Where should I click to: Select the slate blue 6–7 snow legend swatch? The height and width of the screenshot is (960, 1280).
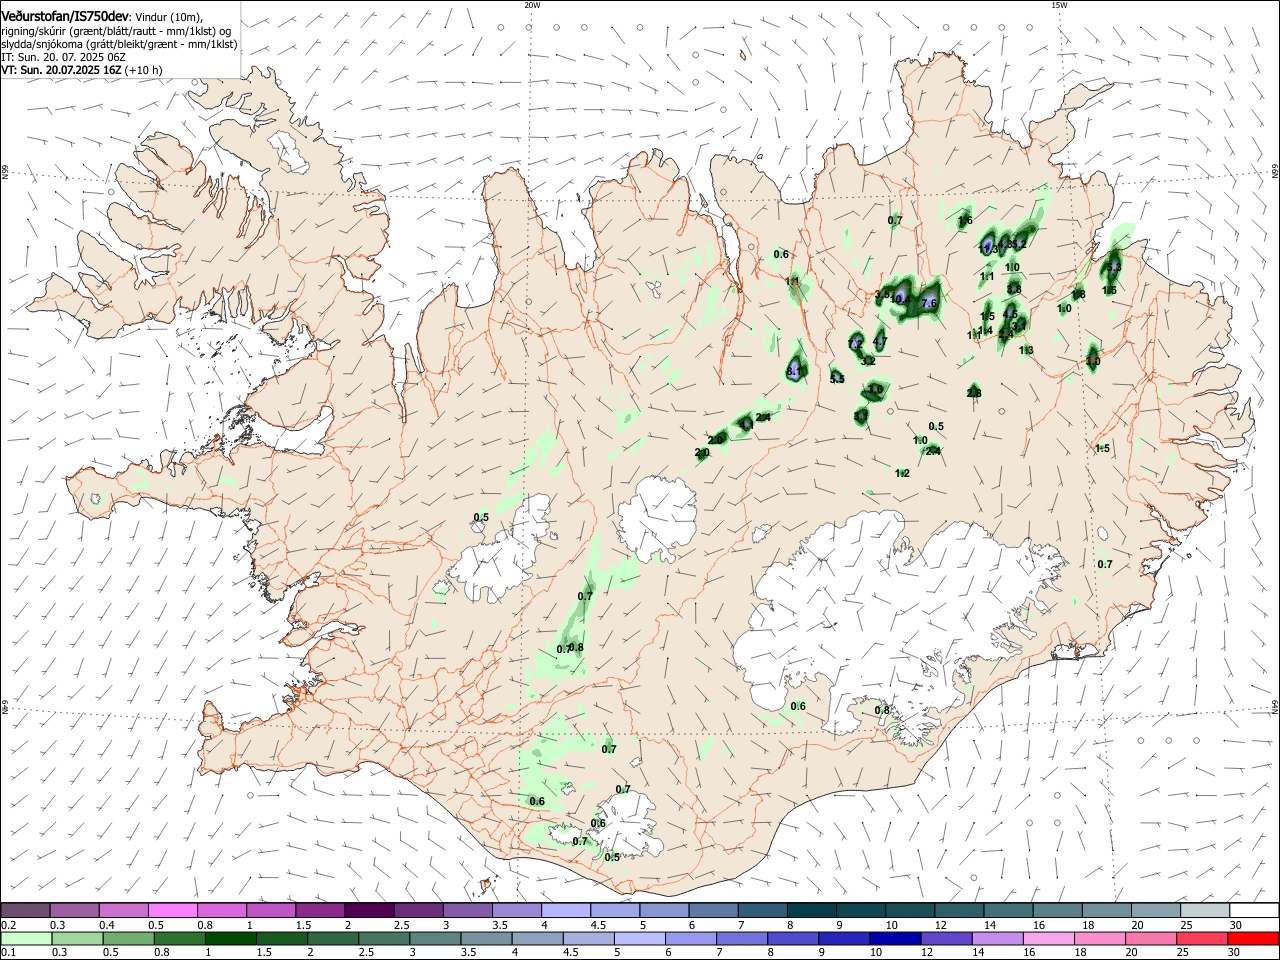712,910
